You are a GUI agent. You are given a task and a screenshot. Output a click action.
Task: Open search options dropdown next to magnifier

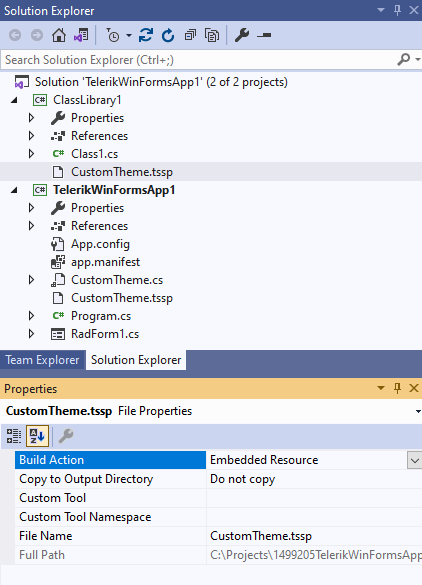418,60
